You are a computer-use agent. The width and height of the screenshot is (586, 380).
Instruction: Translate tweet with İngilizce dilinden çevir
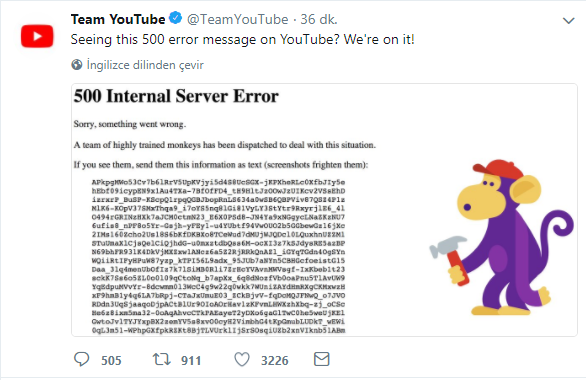click(145, 65)
